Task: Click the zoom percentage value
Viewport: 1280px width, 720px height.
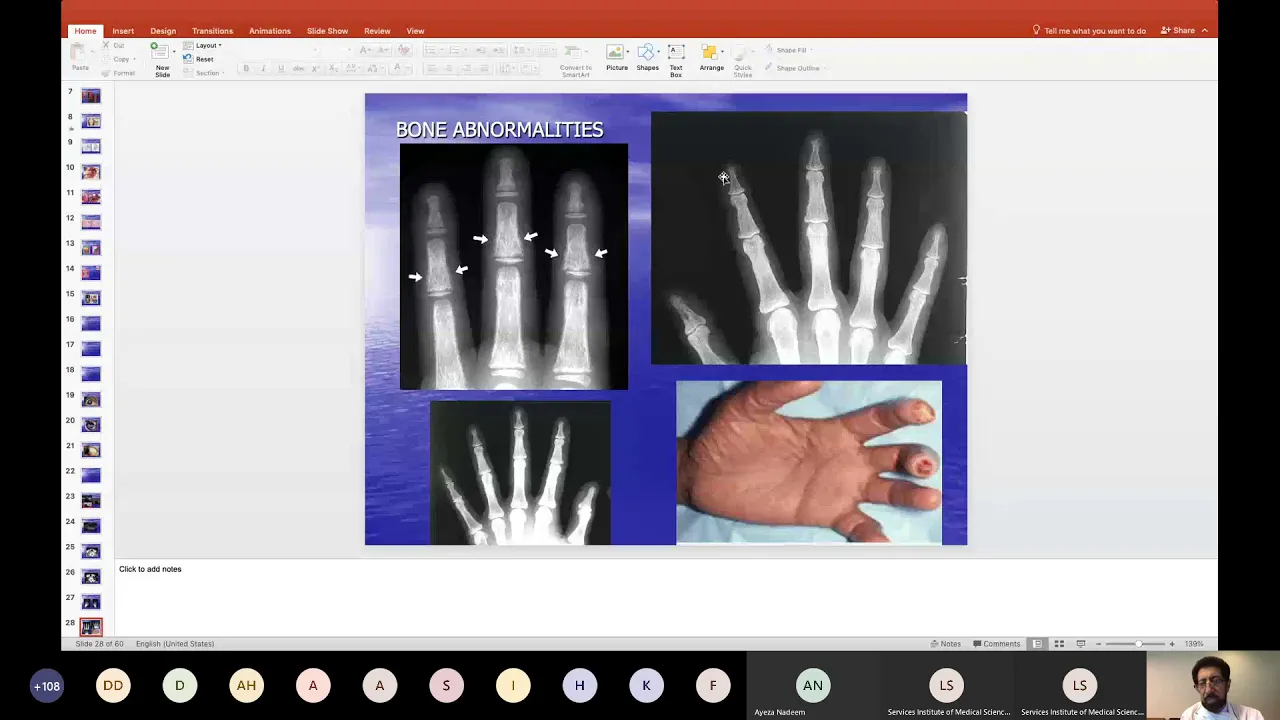Action: pos(1195,644)
